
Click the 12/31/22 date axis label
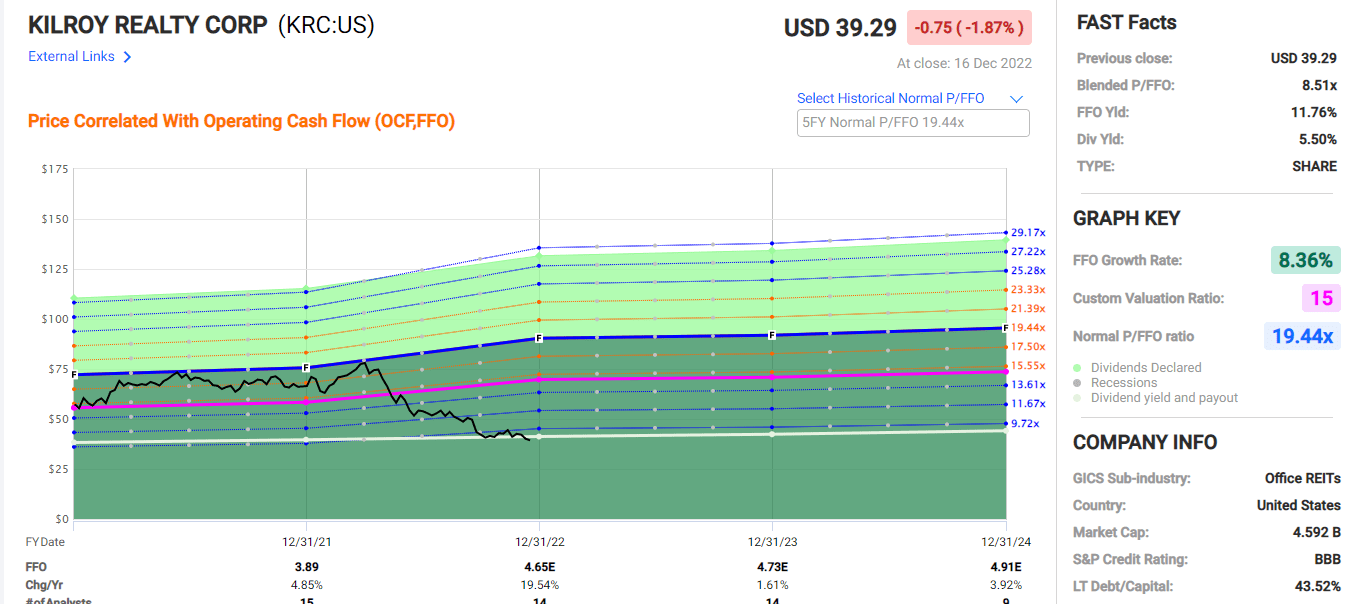tap(540, 541)
